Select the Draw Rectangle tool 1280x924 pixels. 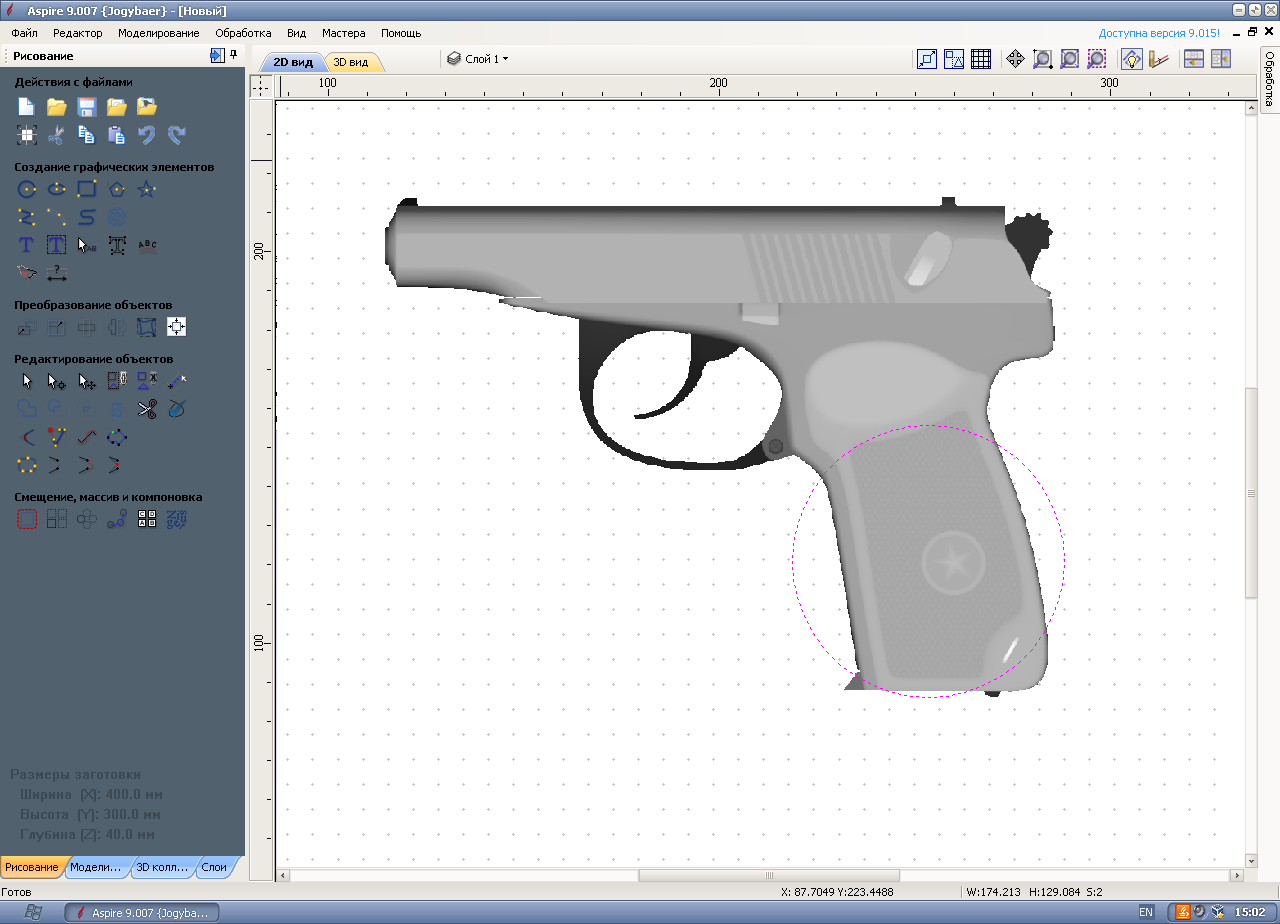click(x=87, y=188)
